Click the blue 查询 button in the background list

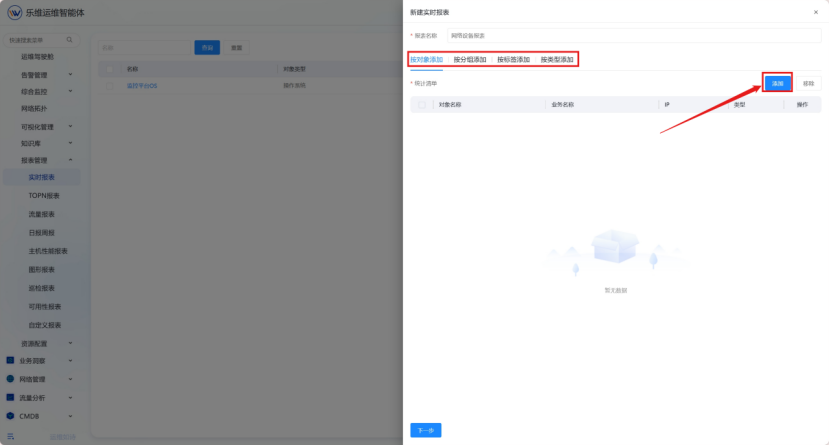coord(207,48)
